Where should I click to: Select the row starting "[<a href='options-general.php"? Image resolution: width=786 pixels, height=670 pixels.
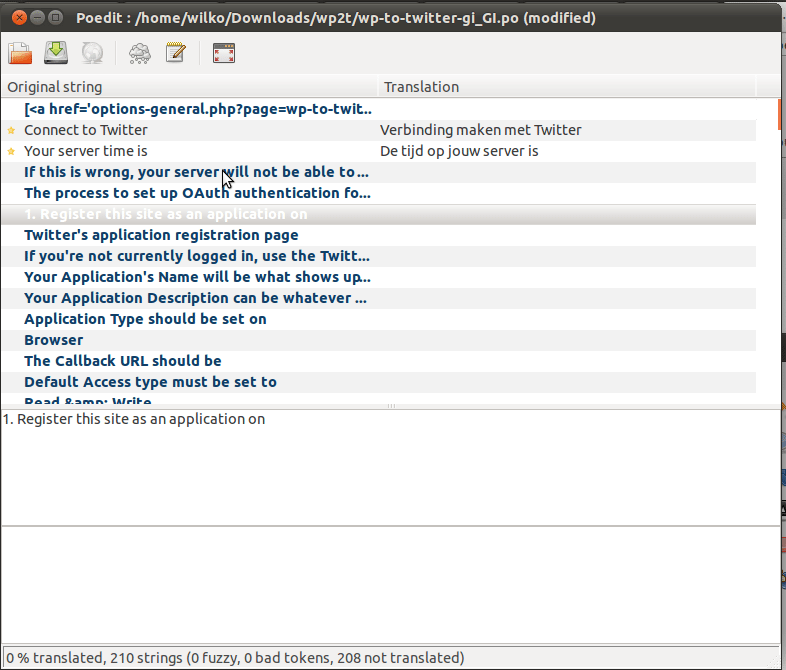pyautogui.click(x=378, y=109)
